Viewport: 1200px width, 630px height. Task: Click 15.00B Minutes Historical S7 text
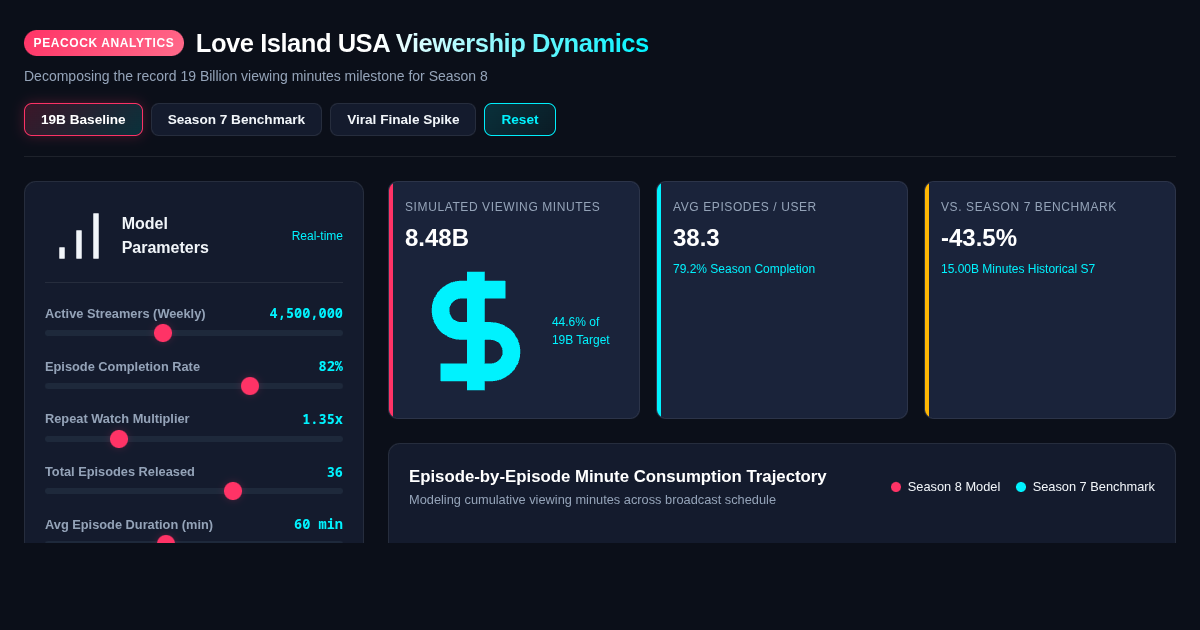tap(1018, 269)
